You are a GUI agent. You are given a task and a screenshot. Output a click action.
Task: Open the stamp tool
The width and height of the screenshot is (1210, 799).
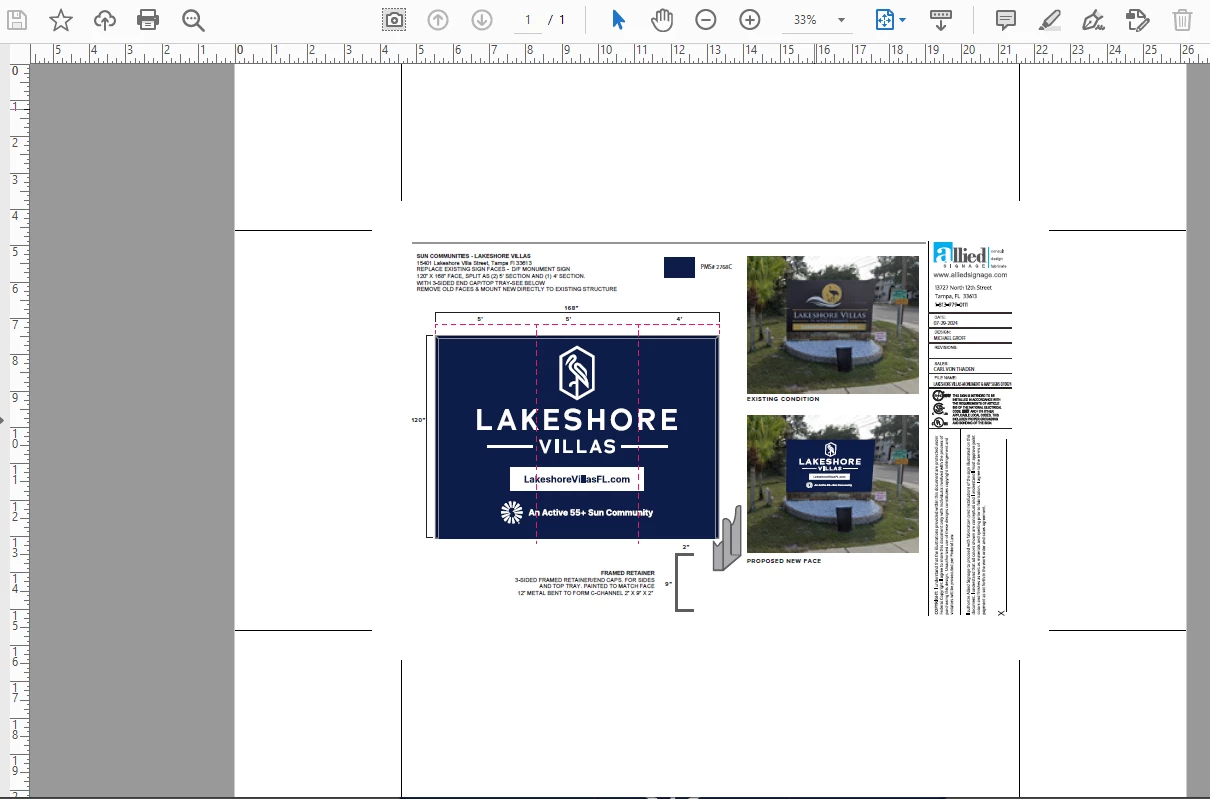1137,20
